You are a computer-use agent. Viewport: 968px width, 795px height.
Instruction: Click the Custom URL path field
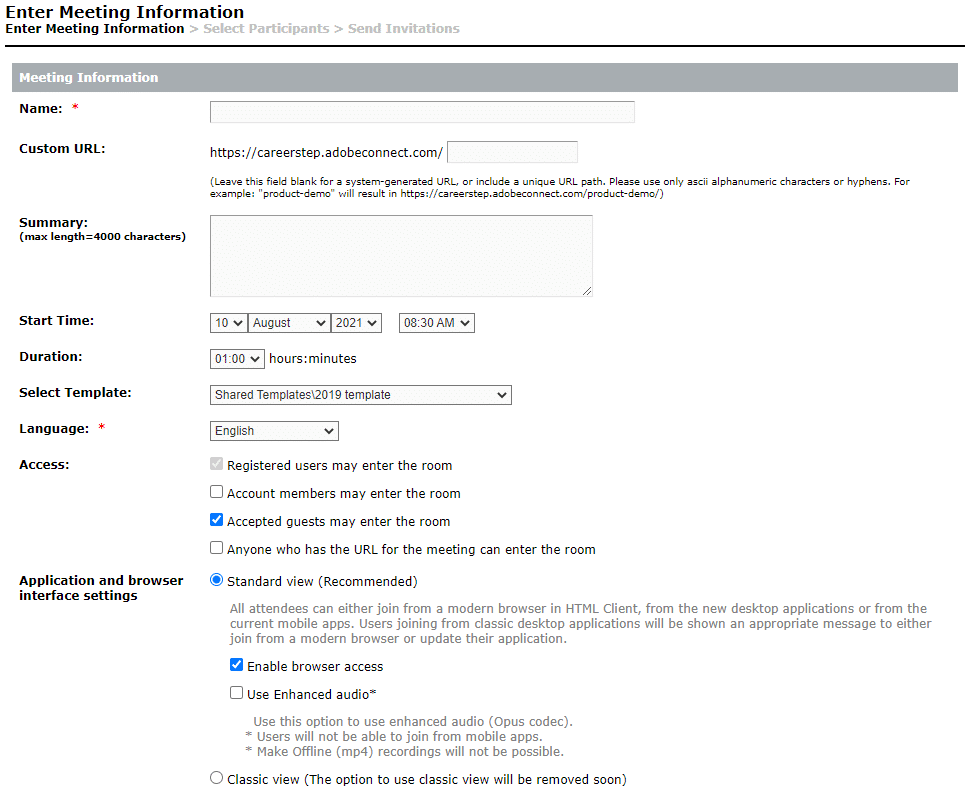[512, 152]
